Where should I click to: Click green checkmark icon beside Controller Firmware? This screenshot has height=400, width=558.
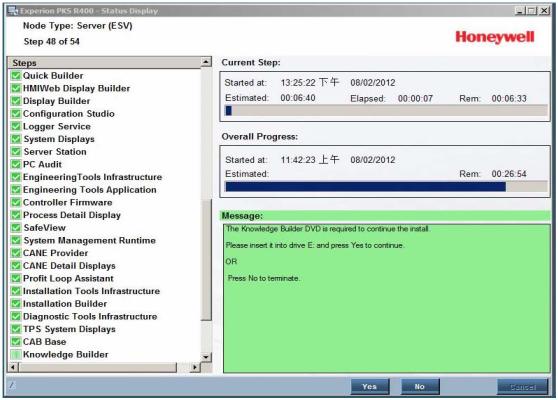[16, 202]
